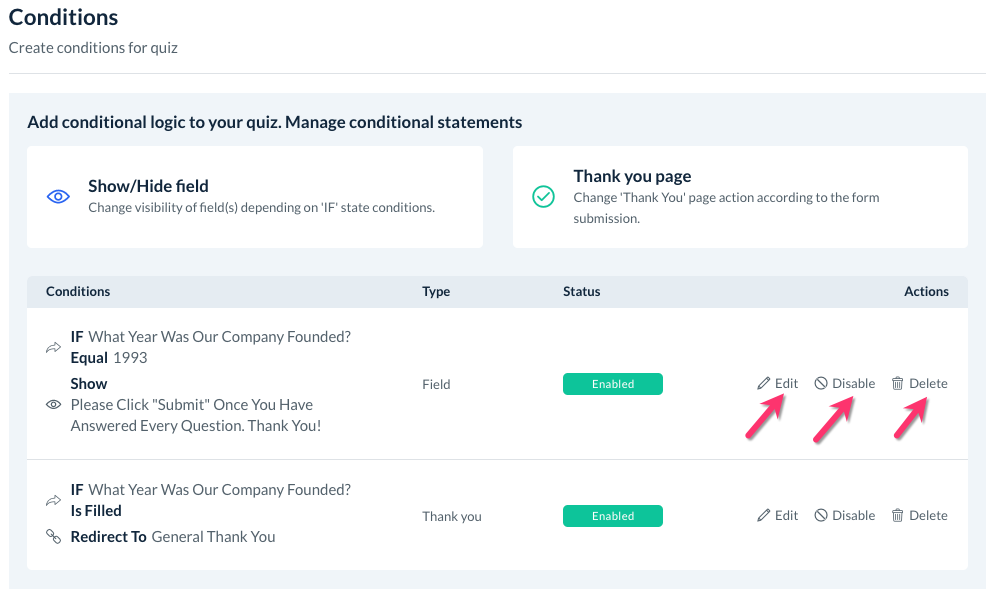Click the eye icon in Show/Hide field card
The image size is (998, 599).
58,197
